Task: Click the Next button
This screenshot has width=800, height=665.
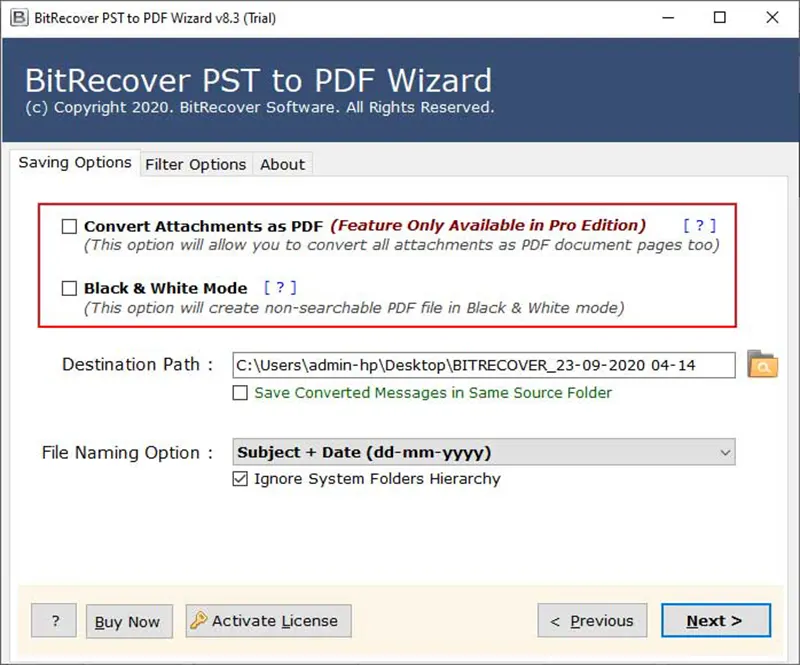Action: click(716, 621)
